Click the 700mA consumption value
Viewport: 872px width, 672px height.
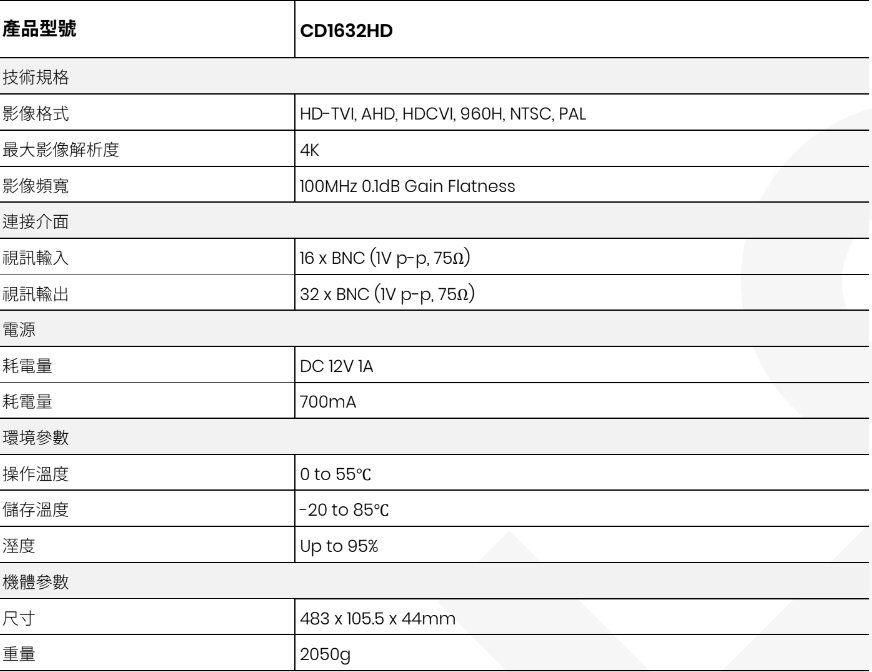[x=328, y=402]
